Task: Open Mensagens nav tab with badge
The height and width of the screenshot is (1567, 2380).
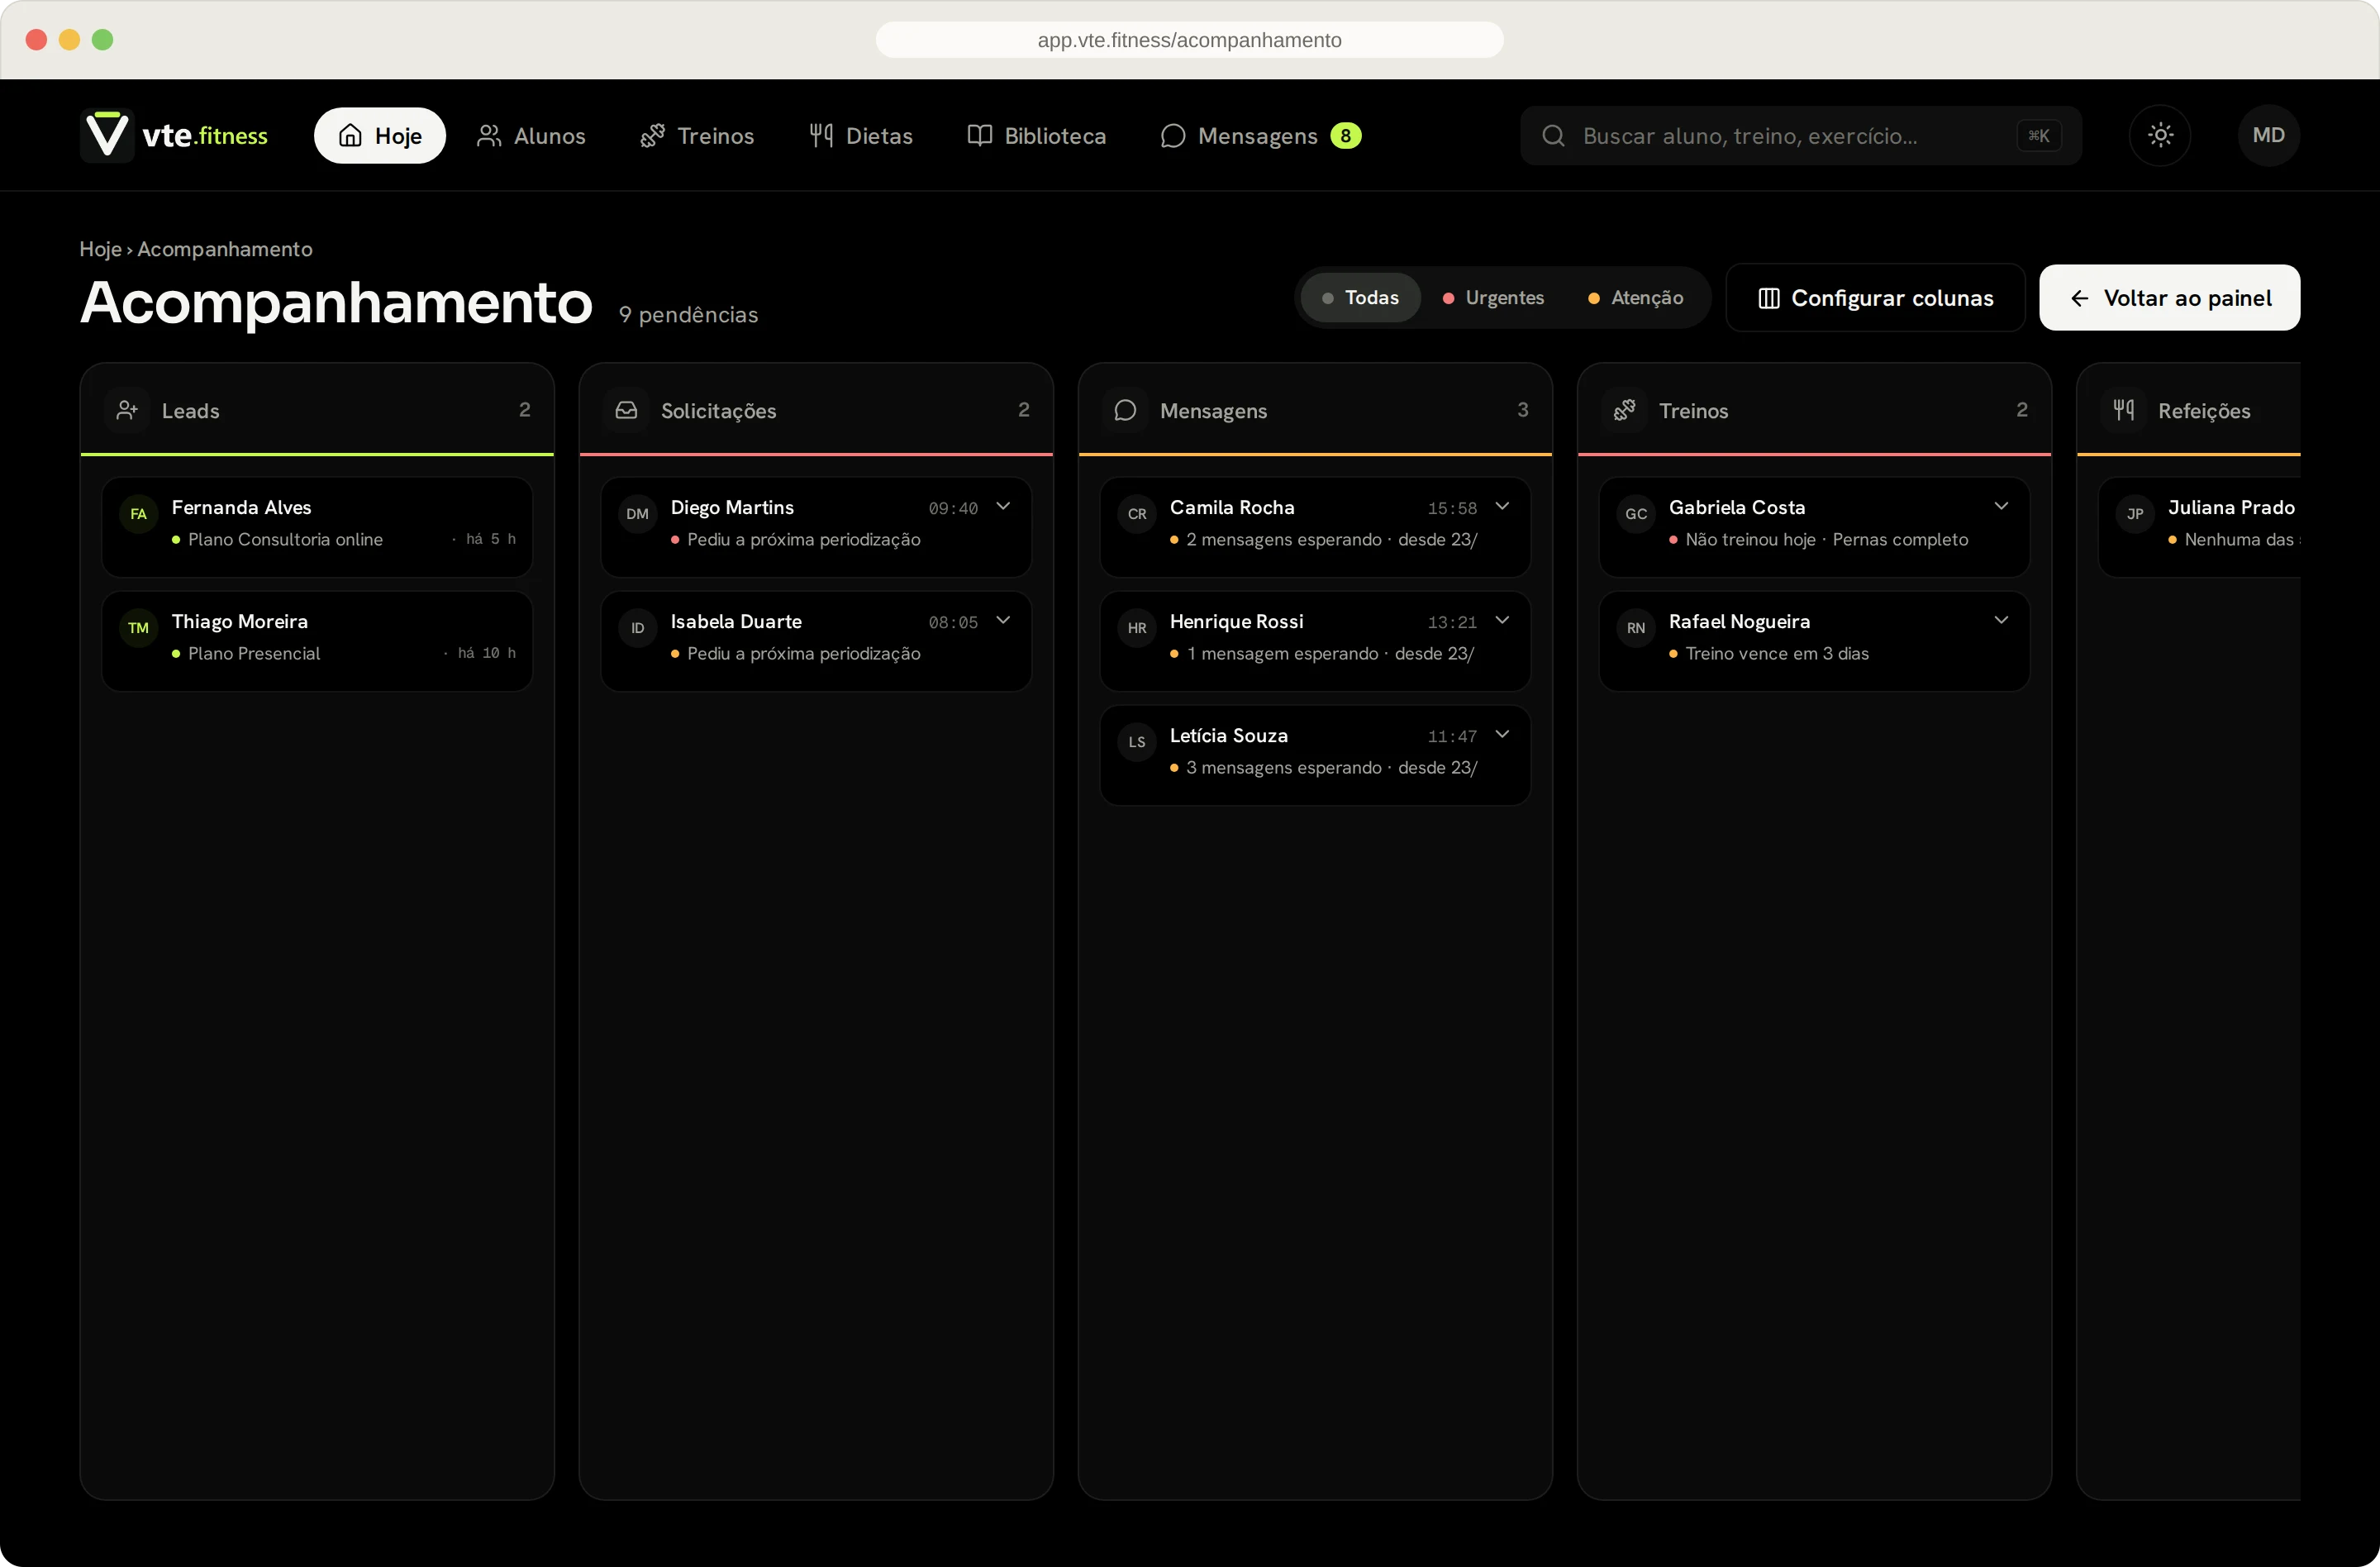Action: pos(1260,136)
